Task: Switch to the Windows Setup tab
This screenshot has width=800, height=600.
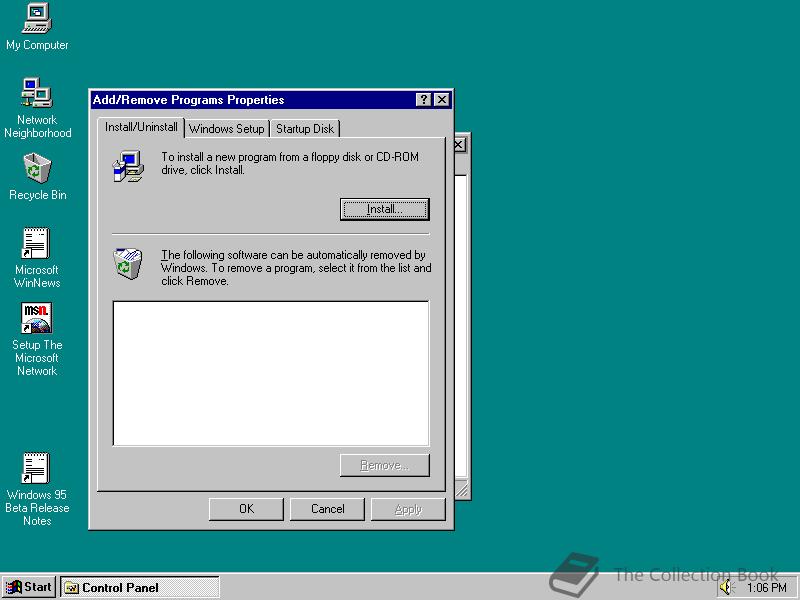Action: click(227, 129)
